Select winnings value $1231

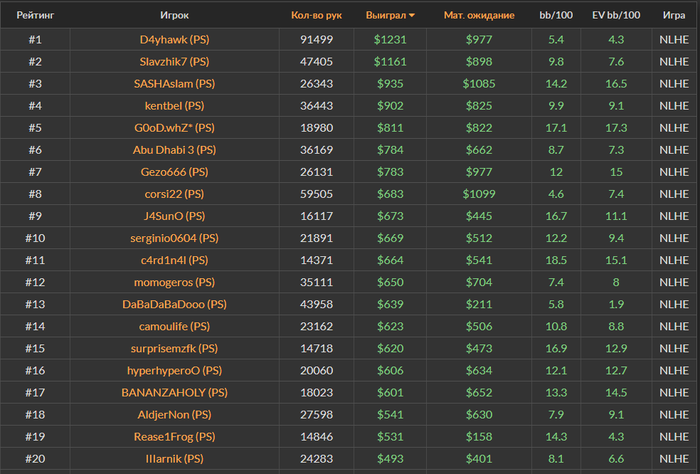[390, 39]
